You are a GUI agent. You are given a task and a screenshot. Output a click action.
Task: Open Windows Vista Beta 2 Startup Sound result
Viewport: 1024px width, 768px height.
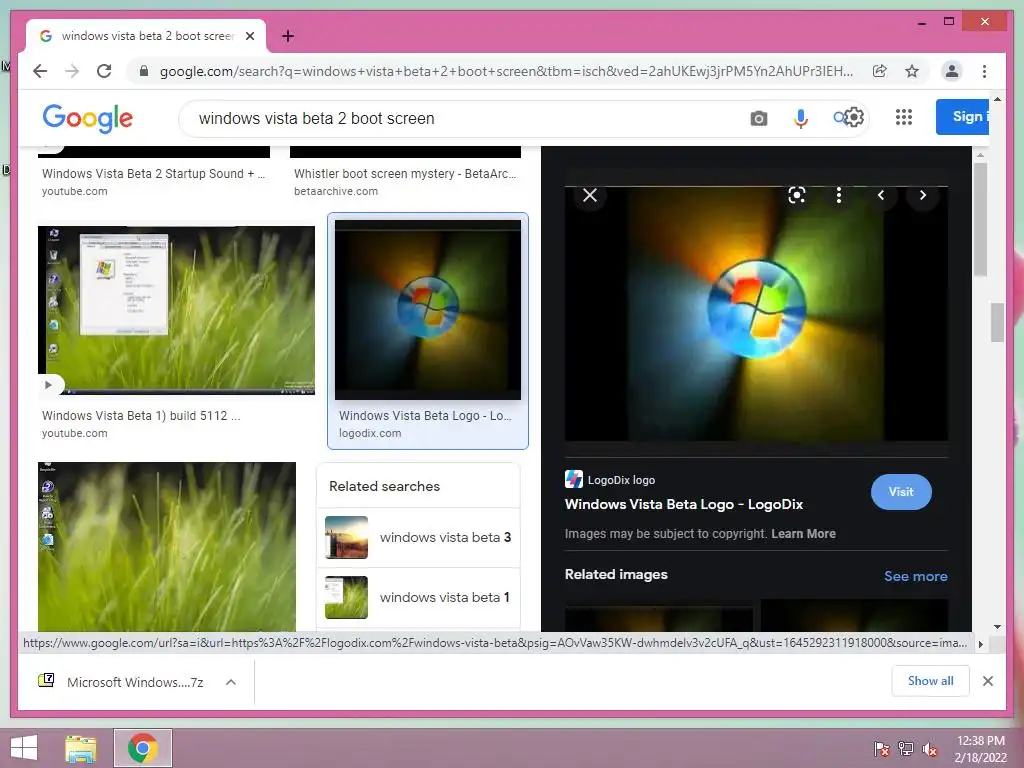point(153,174)
